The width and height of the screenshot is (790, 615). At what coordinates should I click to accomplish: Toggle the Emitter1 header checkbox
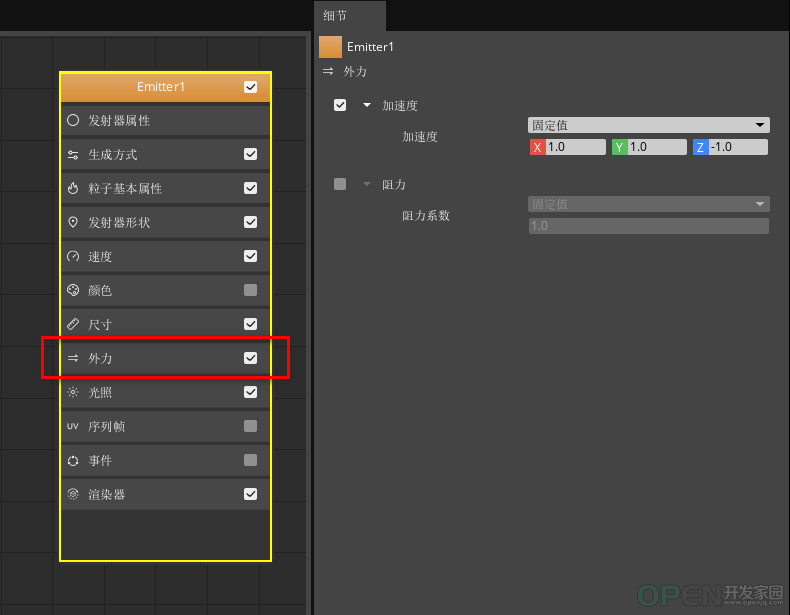[250, 87]
